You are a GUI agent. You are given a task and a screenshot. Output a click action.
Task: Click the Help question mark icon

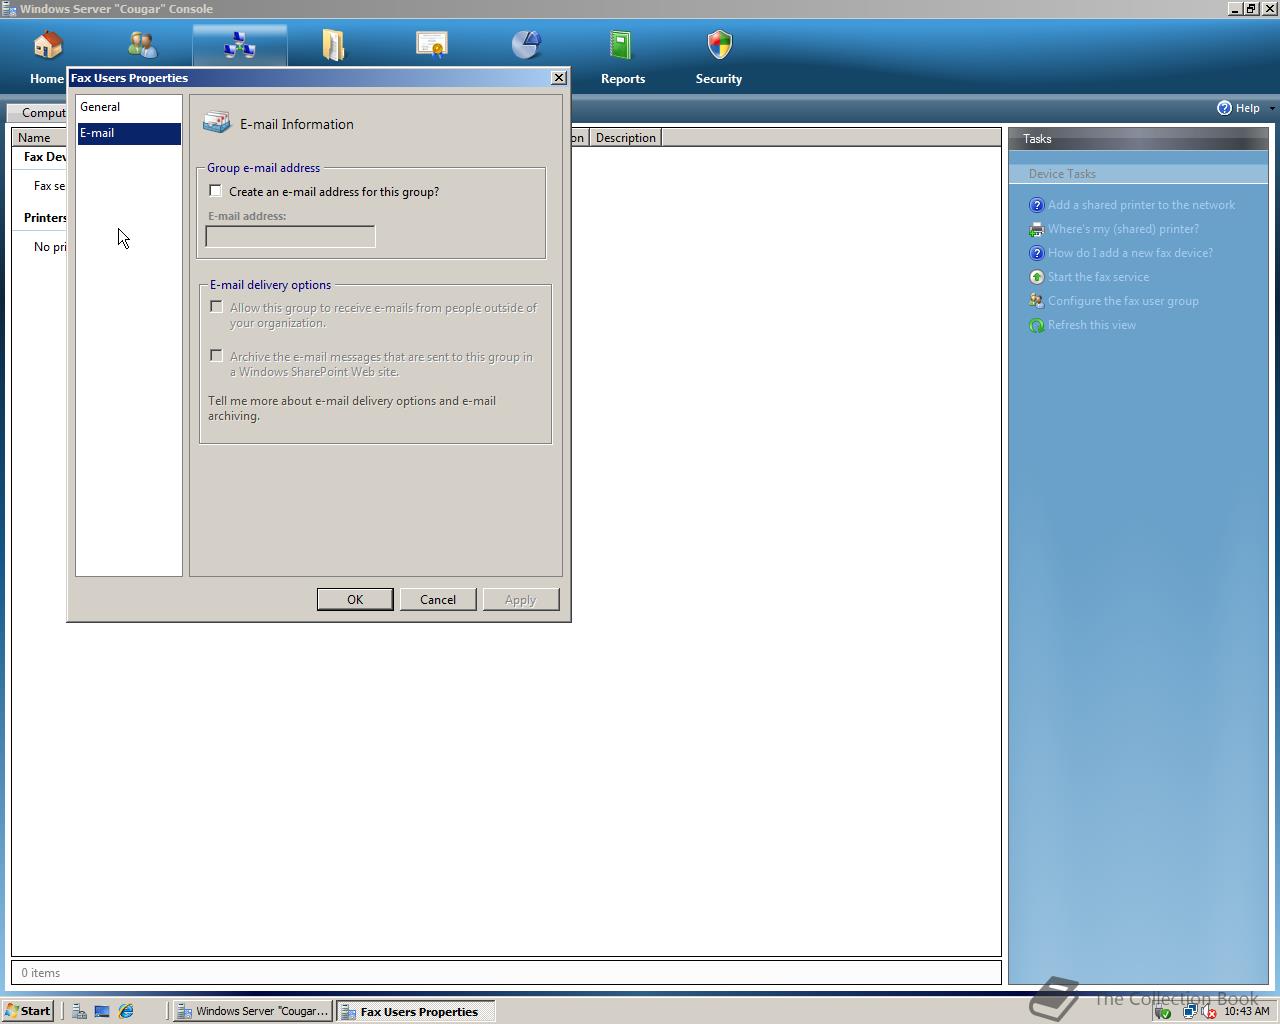[x=1224, y=108]
